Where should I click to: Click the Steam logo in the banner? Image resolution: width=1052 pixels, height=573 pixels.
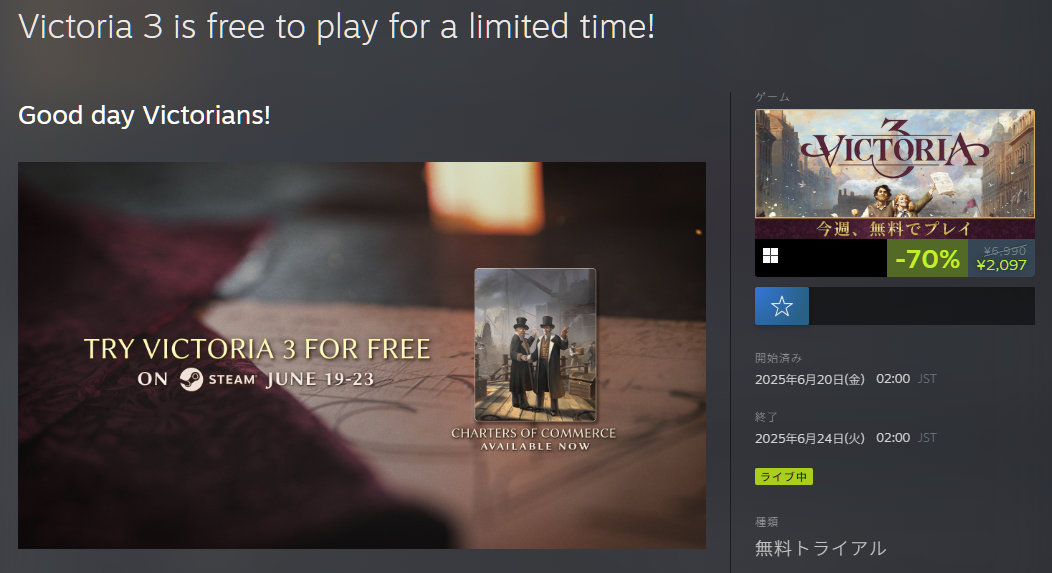pyautogui.click(x=191, y=379)
